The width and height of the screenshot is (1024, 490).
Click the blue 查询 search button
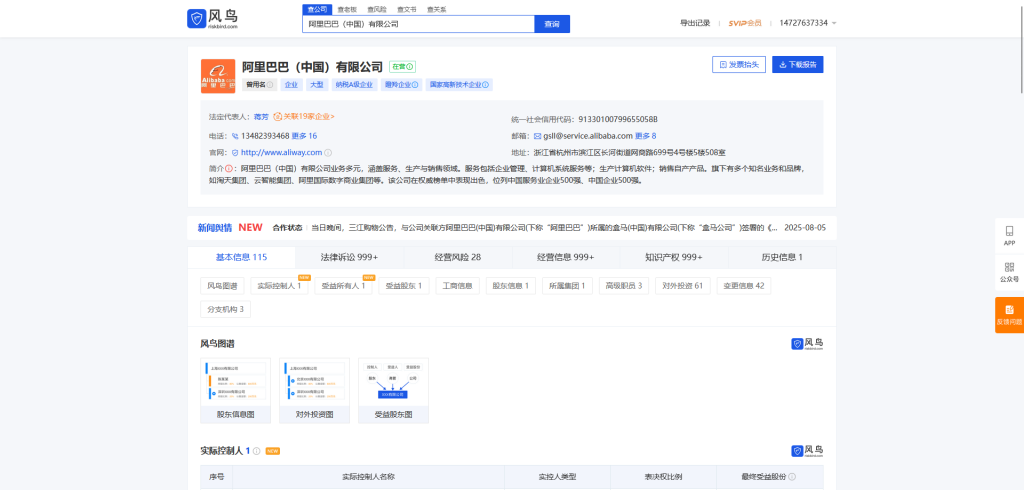[552, 24]
